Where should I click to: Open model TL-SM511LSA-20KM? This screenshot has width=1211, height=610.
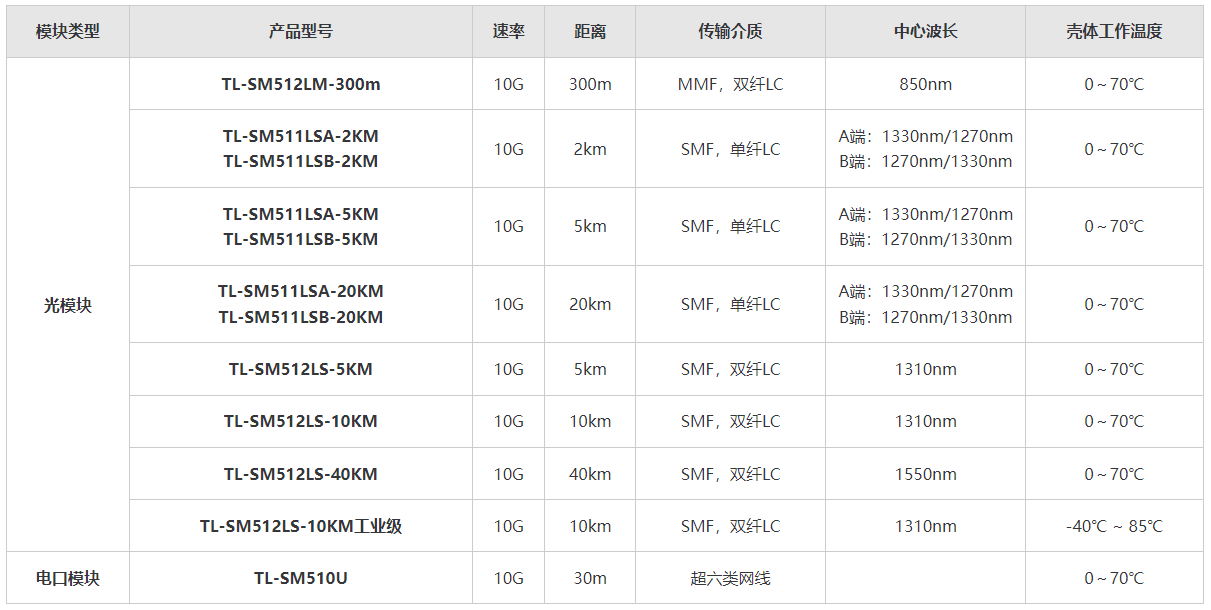(301, 291)
